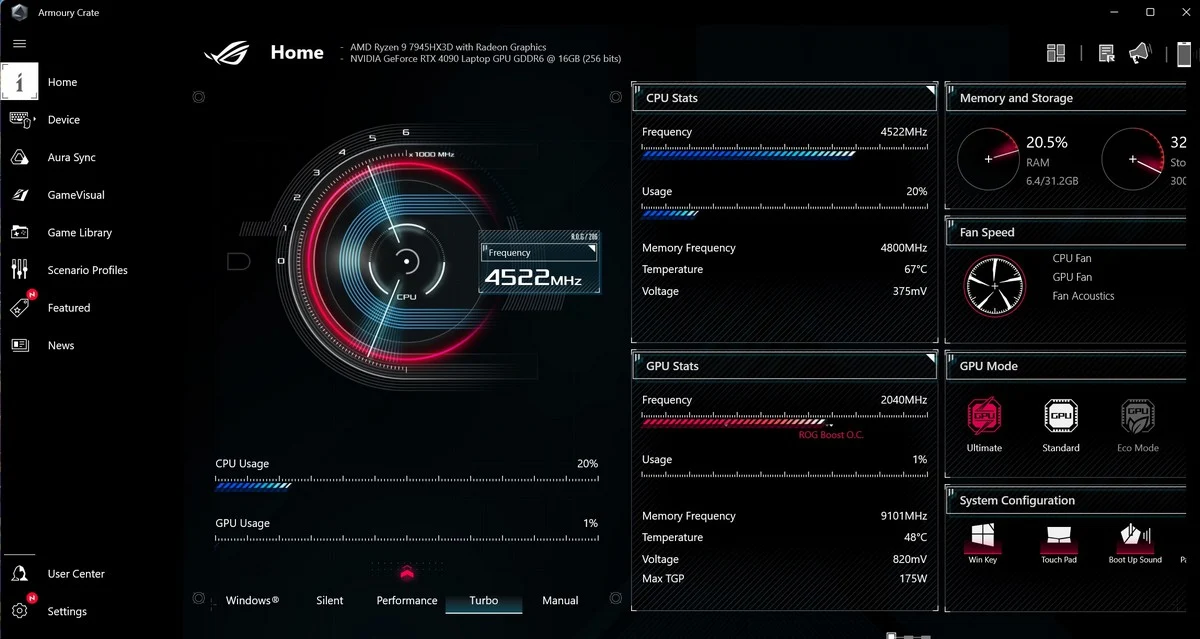Click the Home info icon in sidebar
Image resolution: width=1200 pixels, height=639 pixels.
[20, 82]
